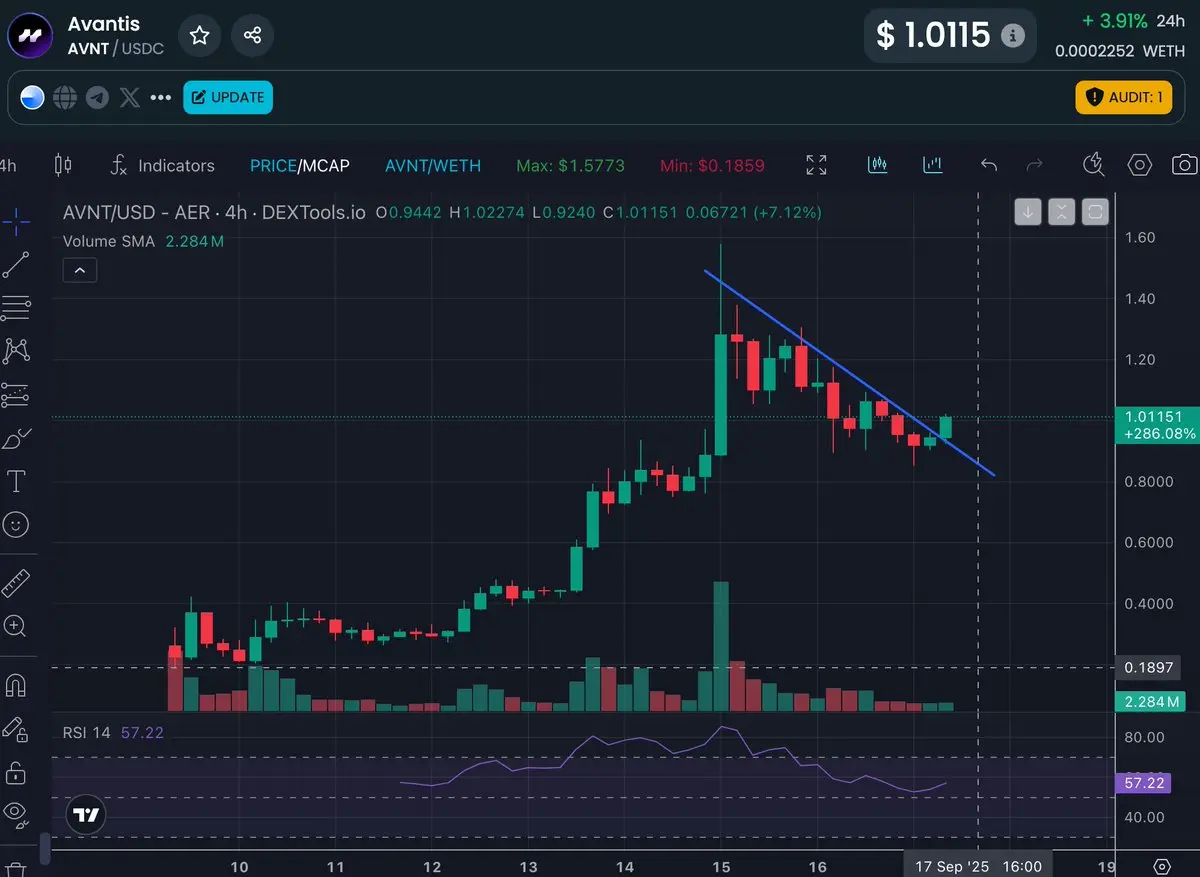The image size is (1200, 877).
Task: Open the blue chain explorer icon
Action: 33,97
